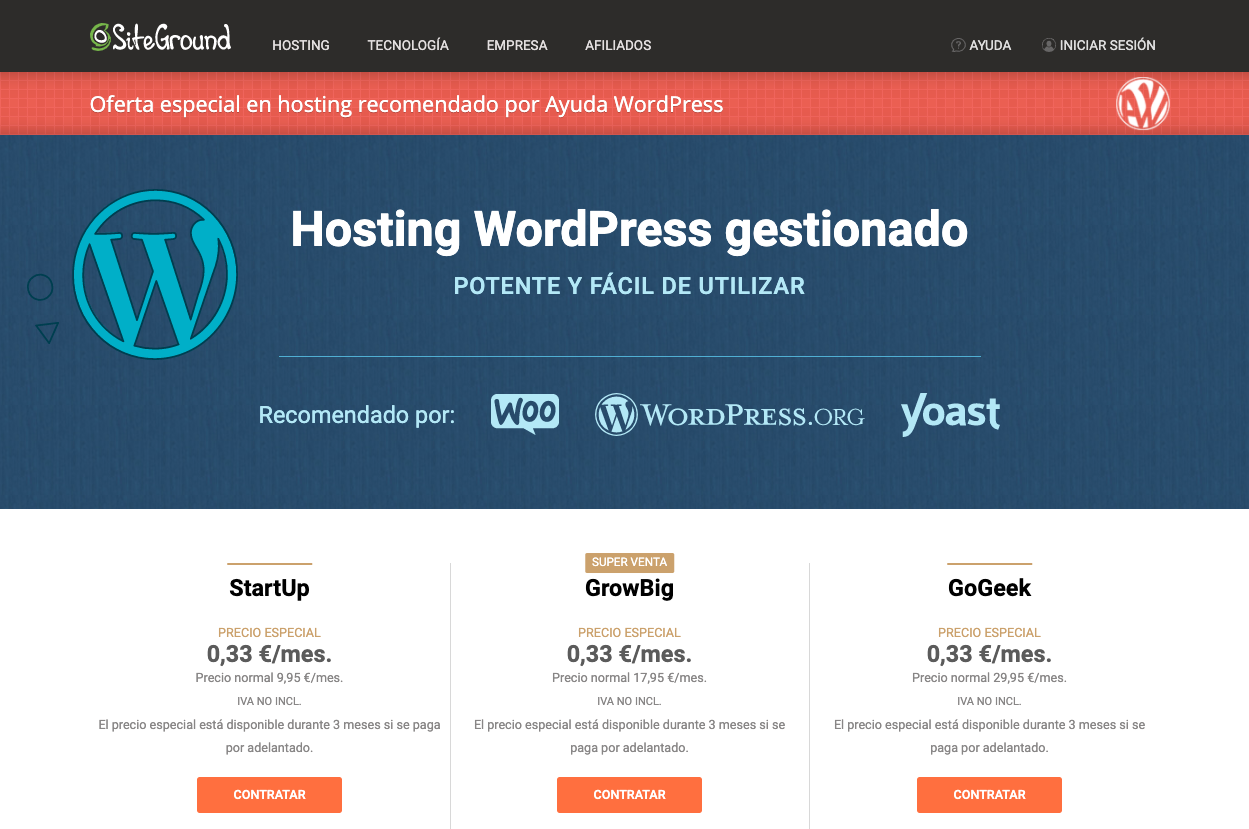Click the Iniciar Sesión user icon
Screen dimensions: 1249x829
click(x=1048, y=45)
